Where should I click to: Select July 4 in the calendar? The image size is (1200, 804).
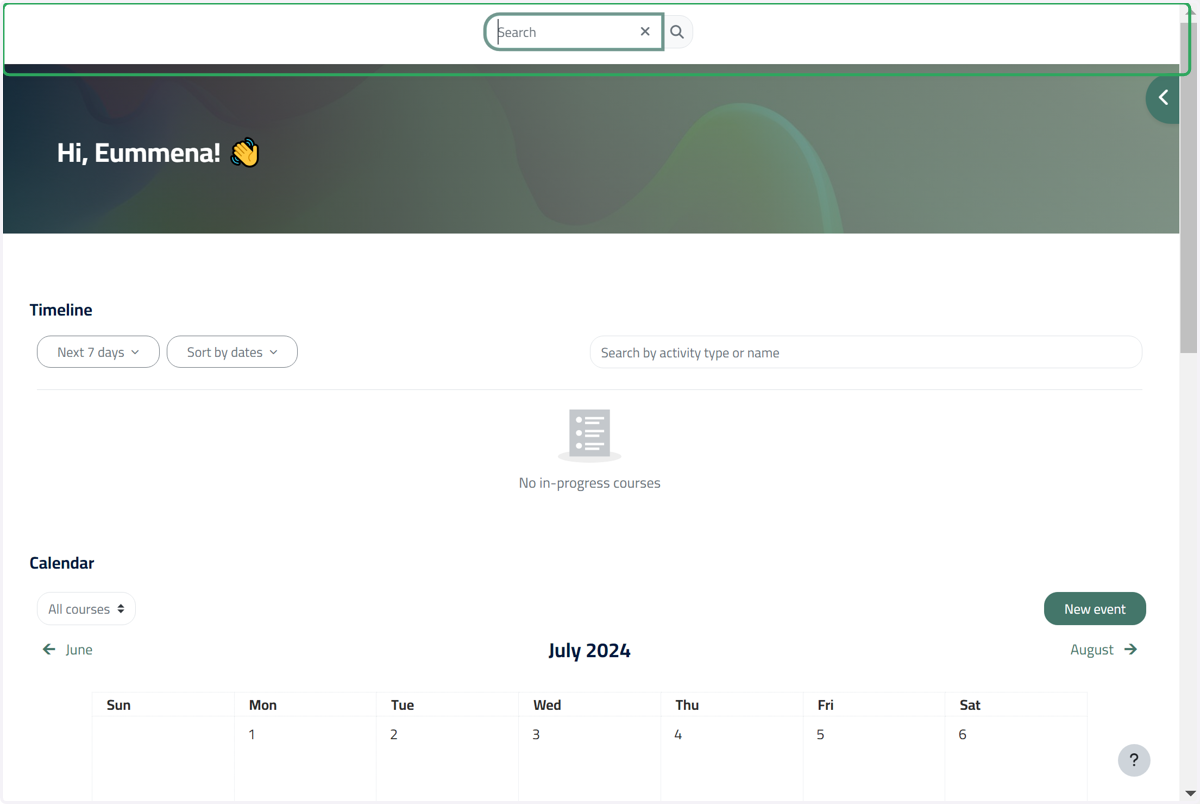tap(678, 735)
